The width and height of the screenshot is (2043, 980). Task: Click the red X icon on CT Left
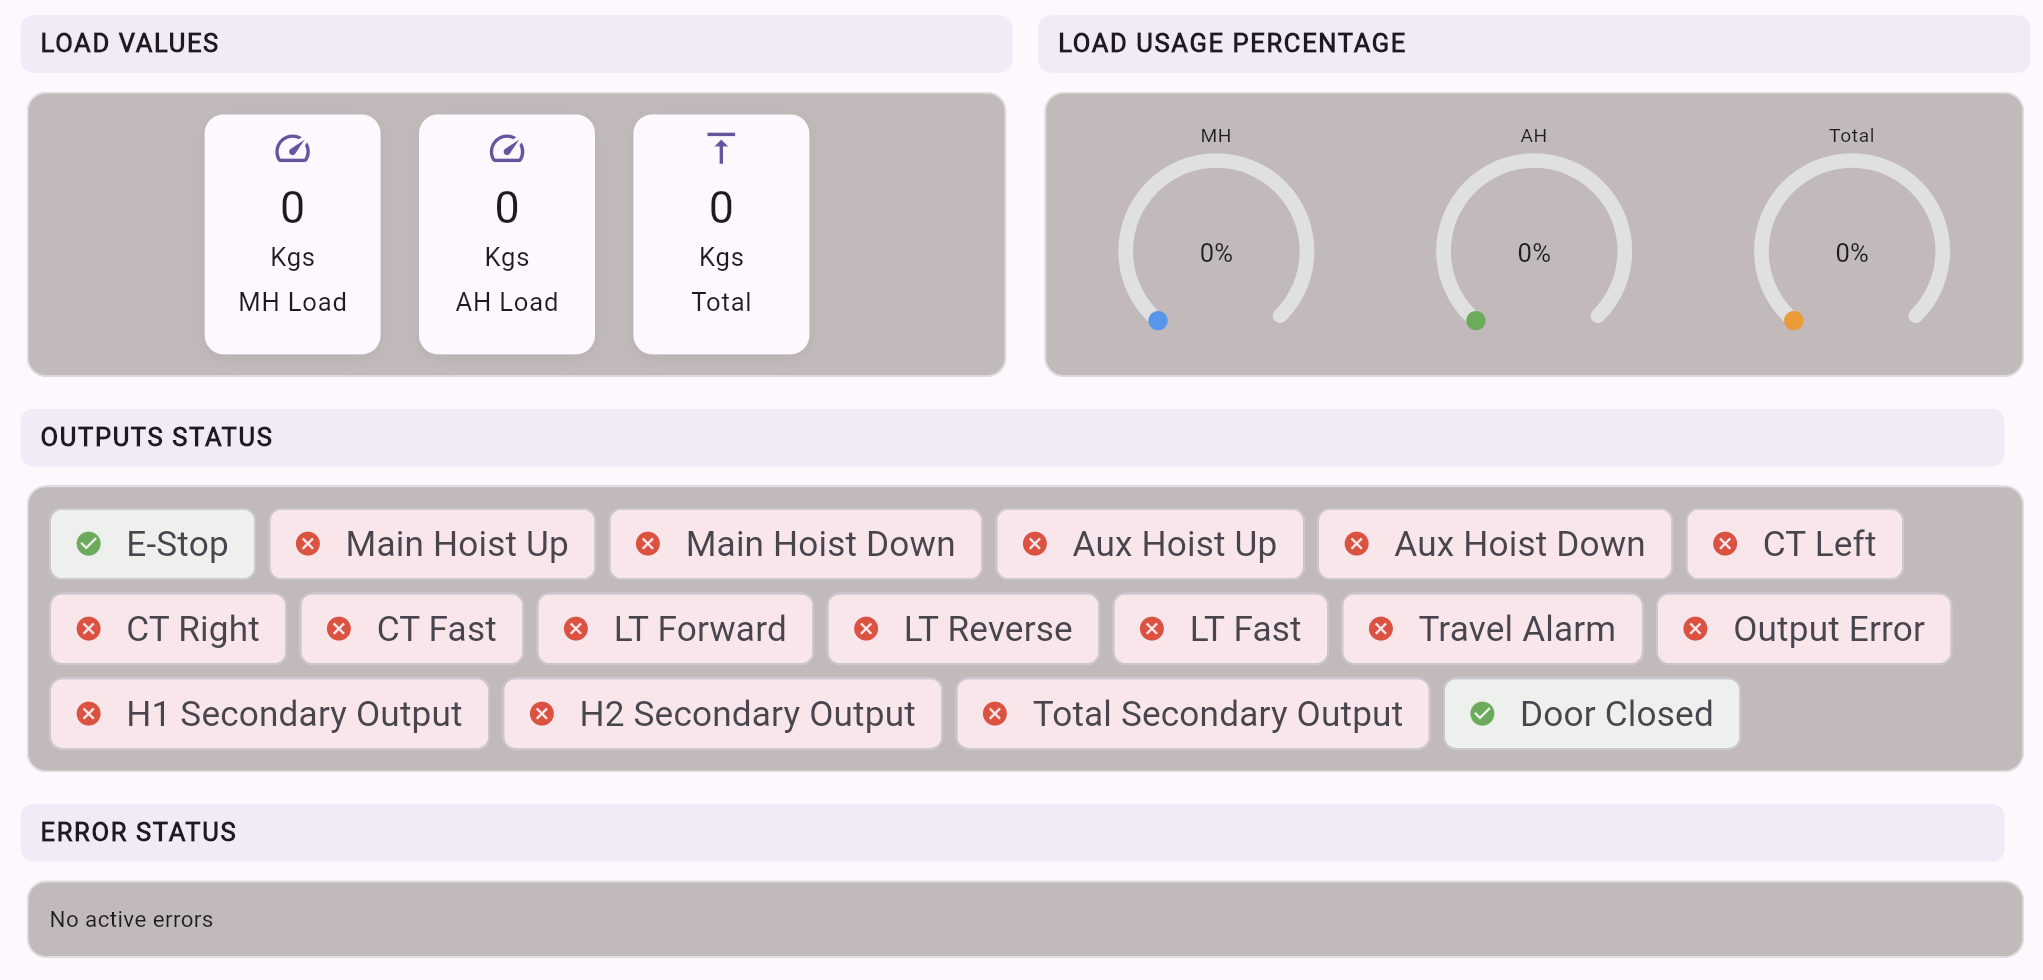coord(1725,544)
